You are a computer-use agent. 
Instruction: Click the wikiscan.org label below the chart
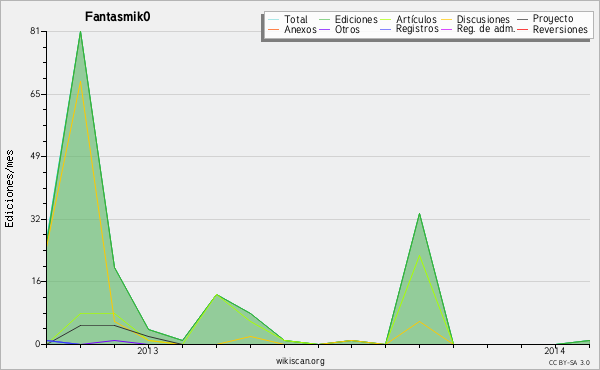click(300, 361)
